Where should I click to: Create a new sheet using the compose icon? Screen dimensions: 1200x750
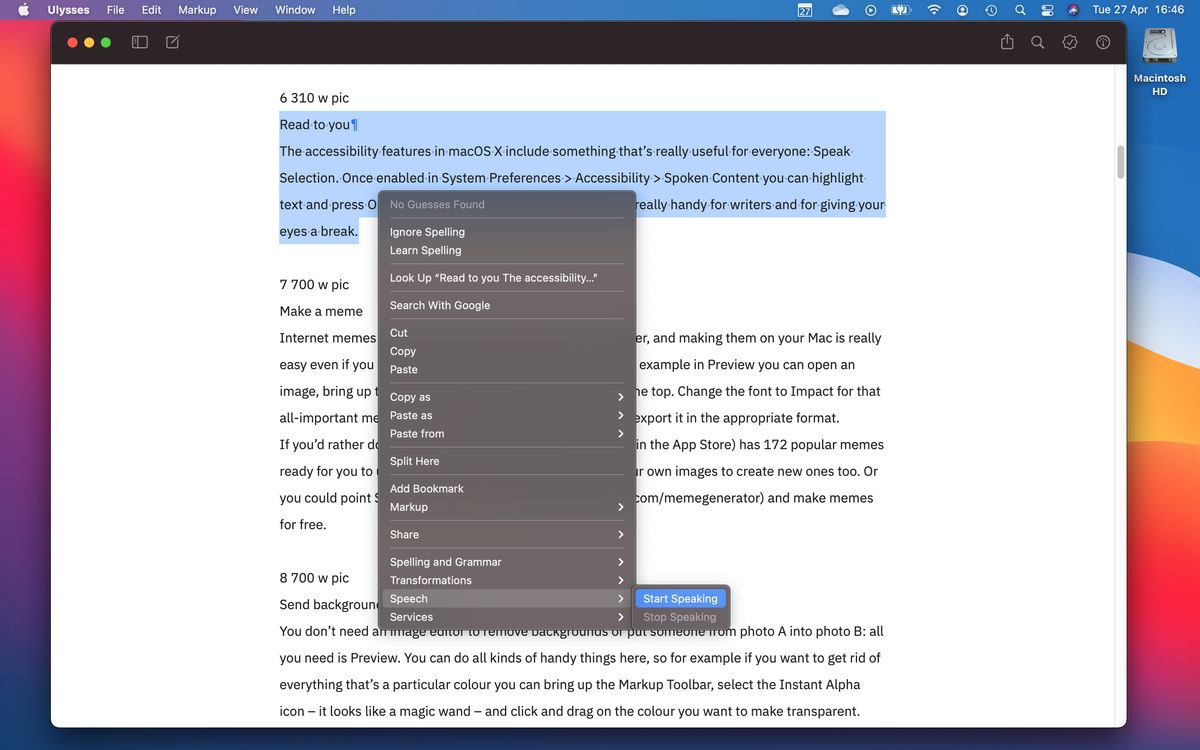170,42
